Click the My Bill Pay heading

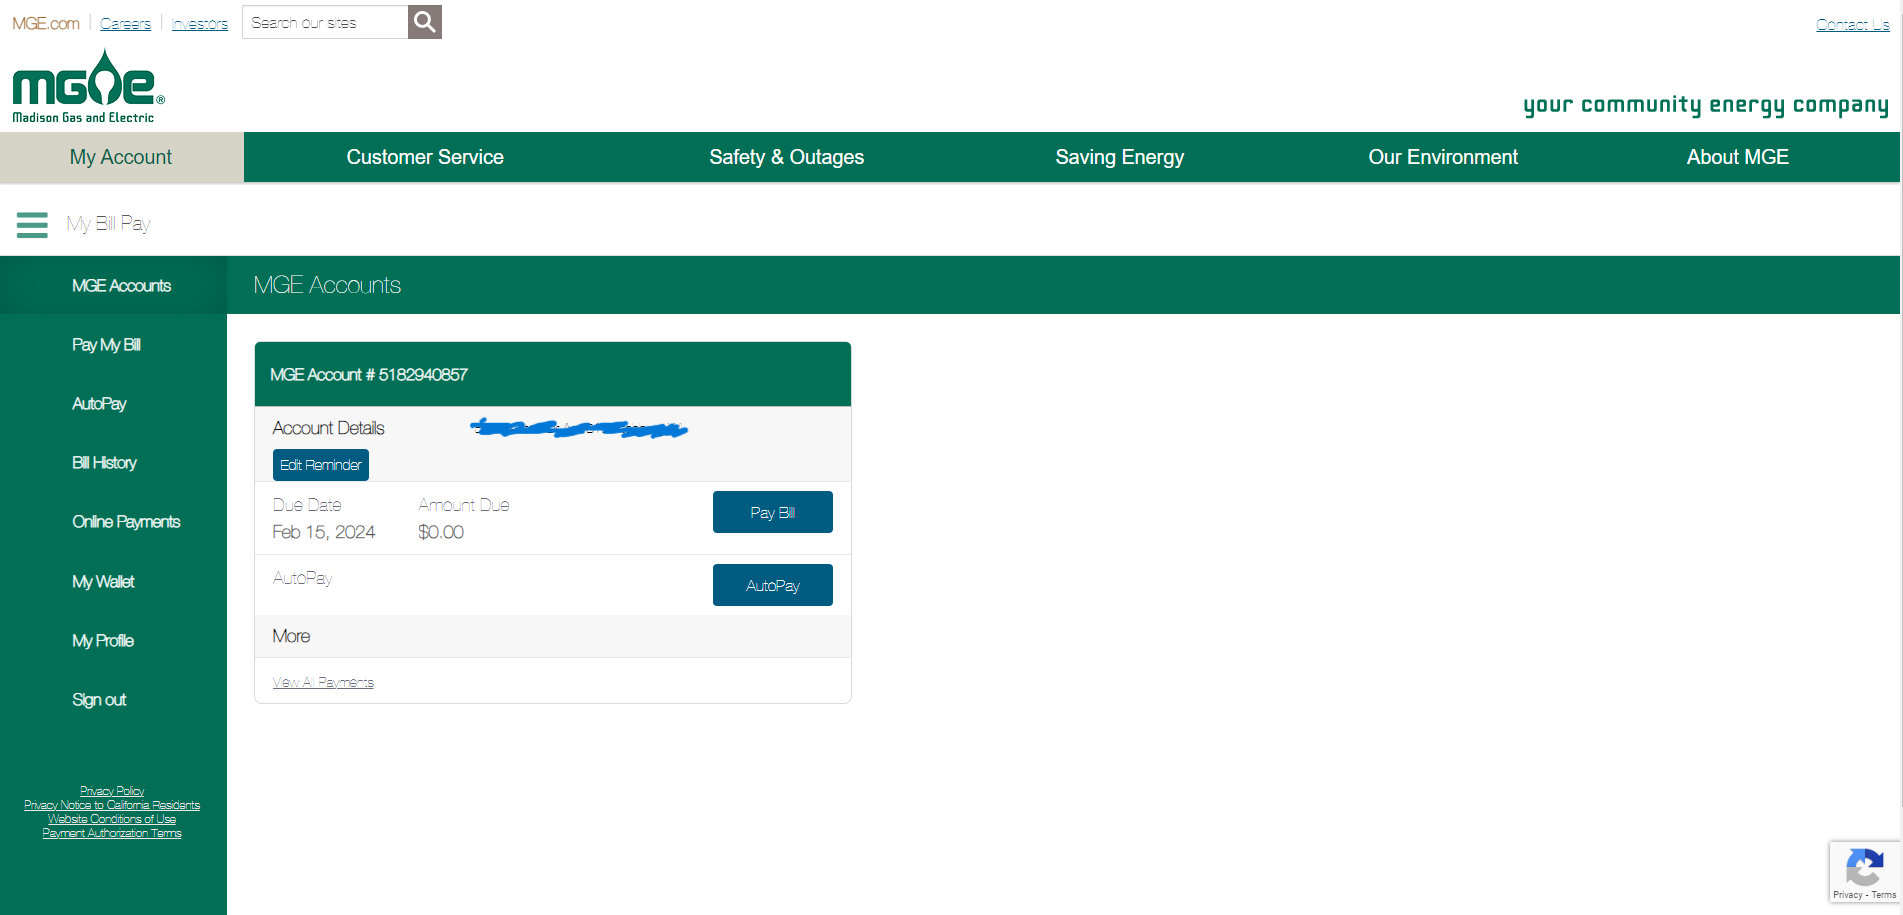coord(108,224)
